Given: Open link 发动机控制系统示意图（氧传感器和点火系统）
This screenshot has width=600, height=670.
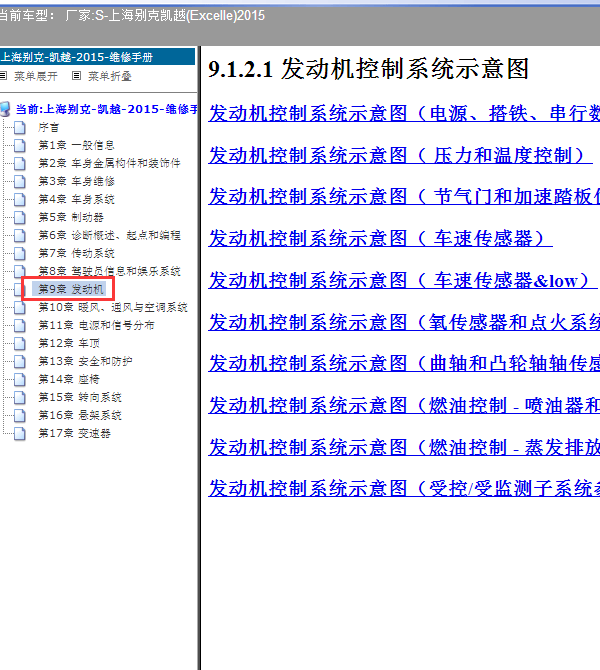Looking at the screenshot, I should (404, 322).
